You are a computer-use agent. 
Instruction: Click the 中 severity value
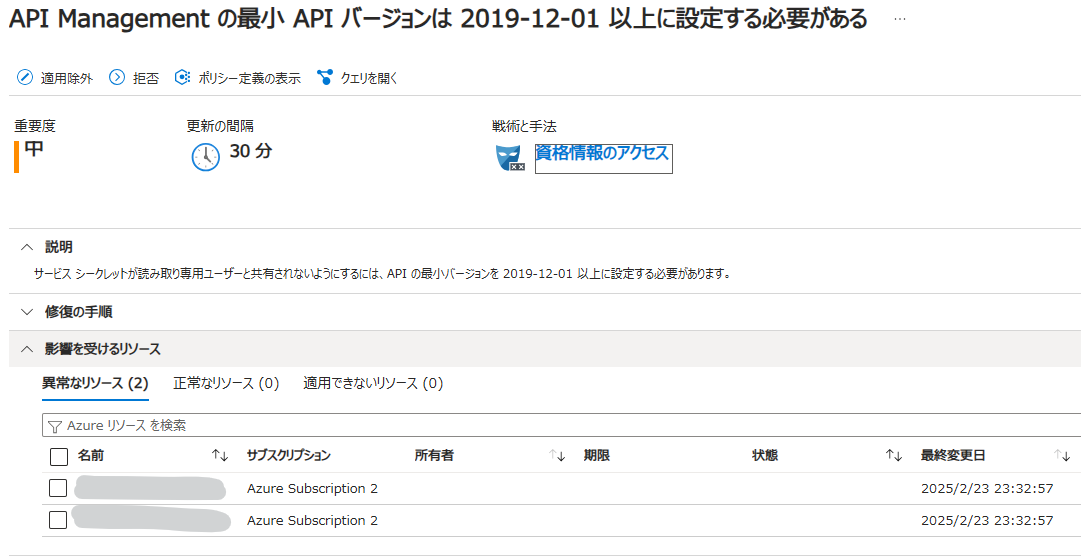[34, 150]
